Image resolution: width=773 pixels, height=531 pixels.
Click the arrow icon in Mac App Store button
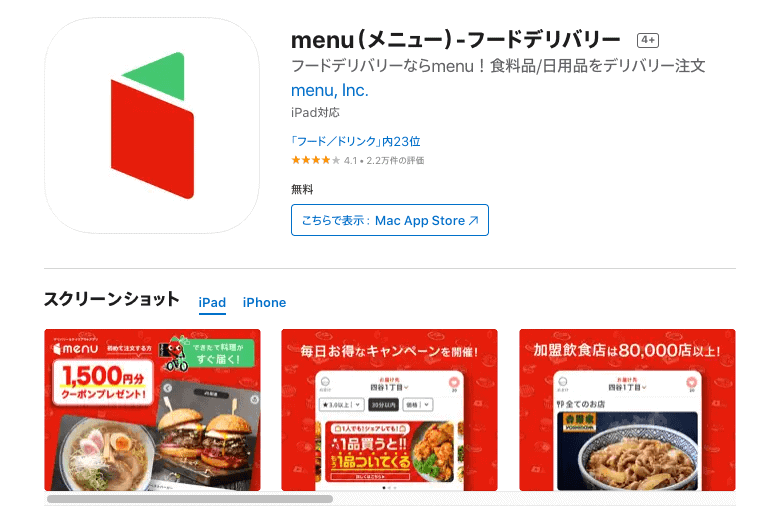(473, 220)
